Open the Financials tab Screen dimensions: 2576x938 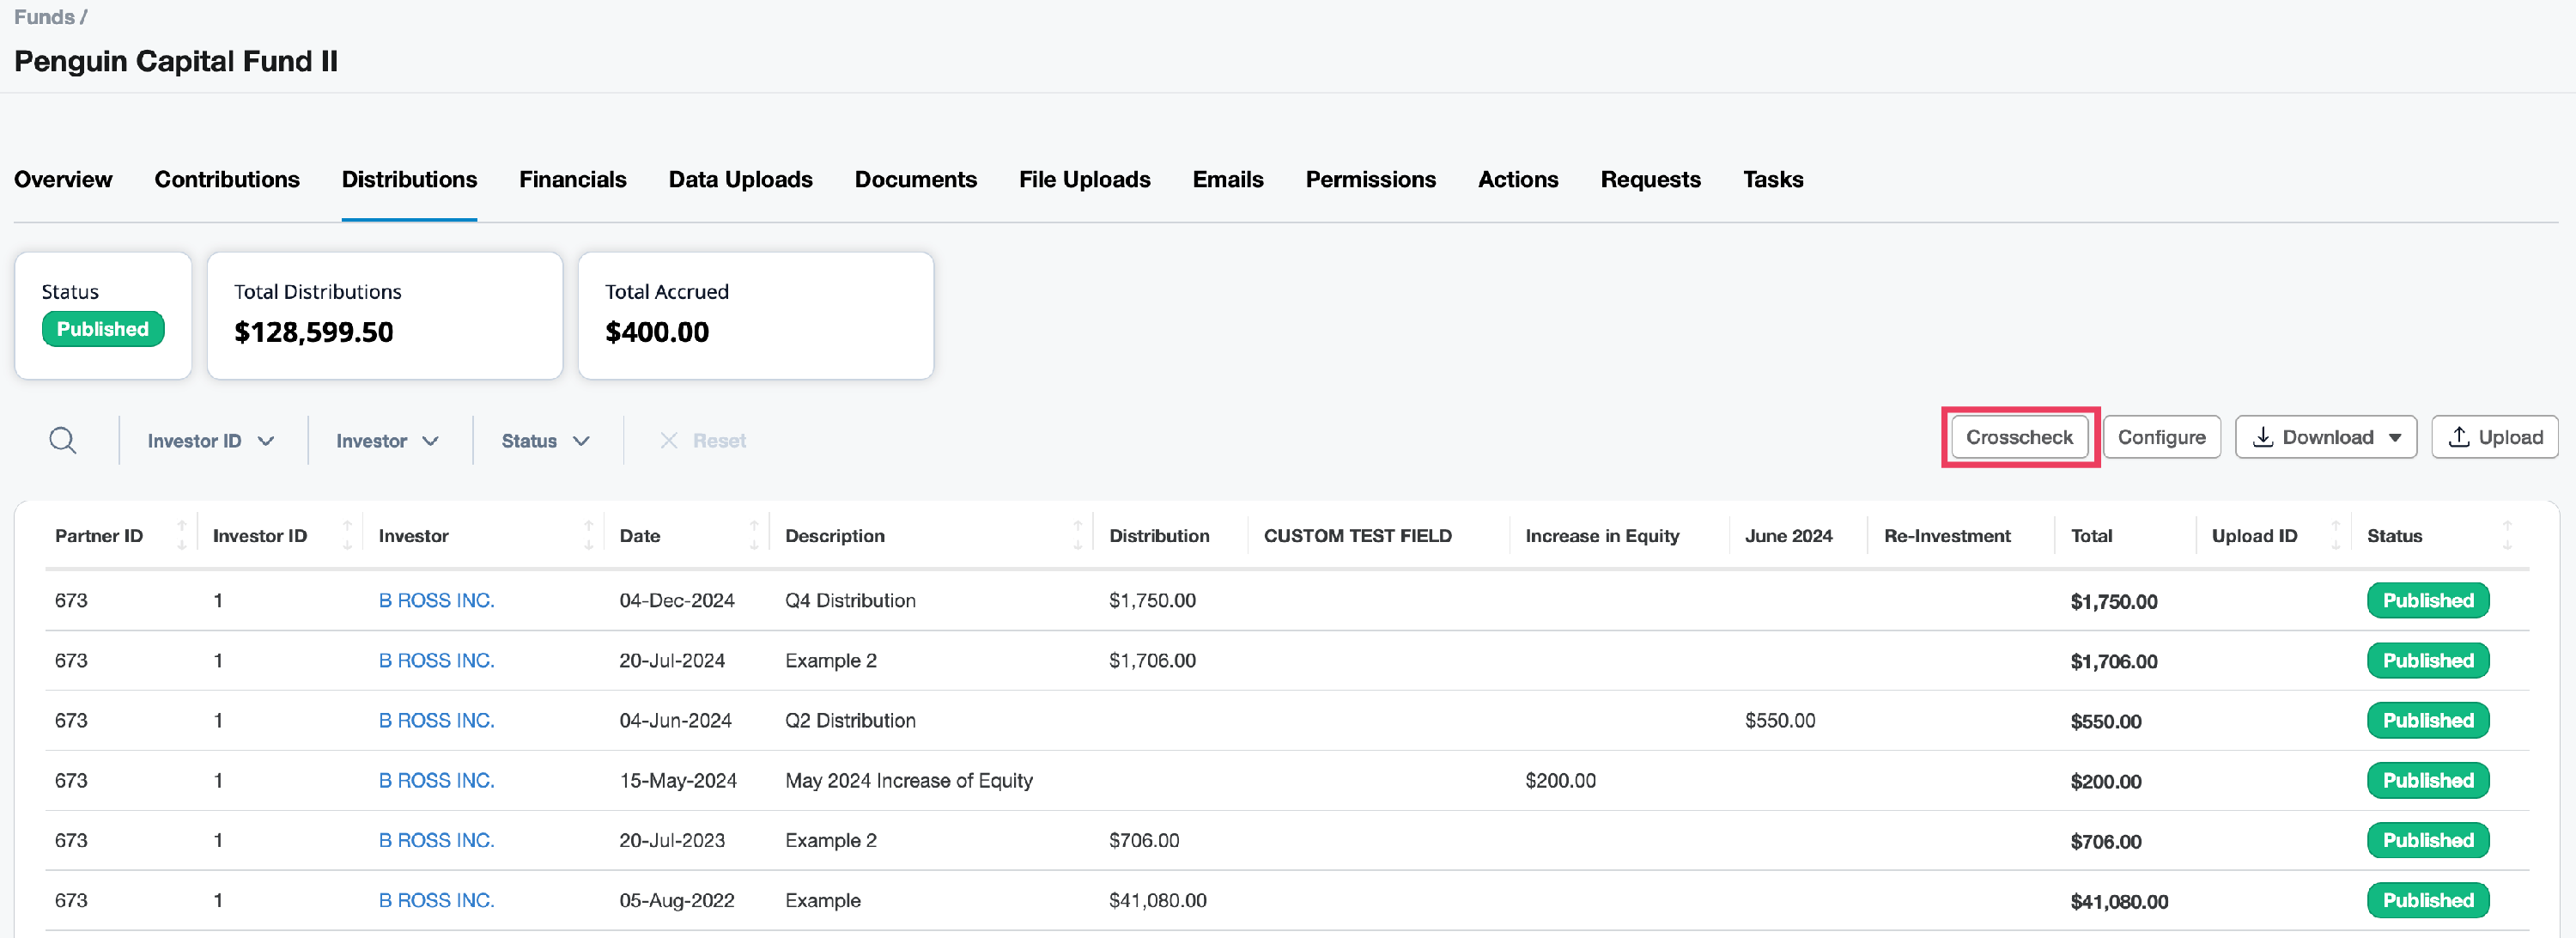tap(572, 179)
